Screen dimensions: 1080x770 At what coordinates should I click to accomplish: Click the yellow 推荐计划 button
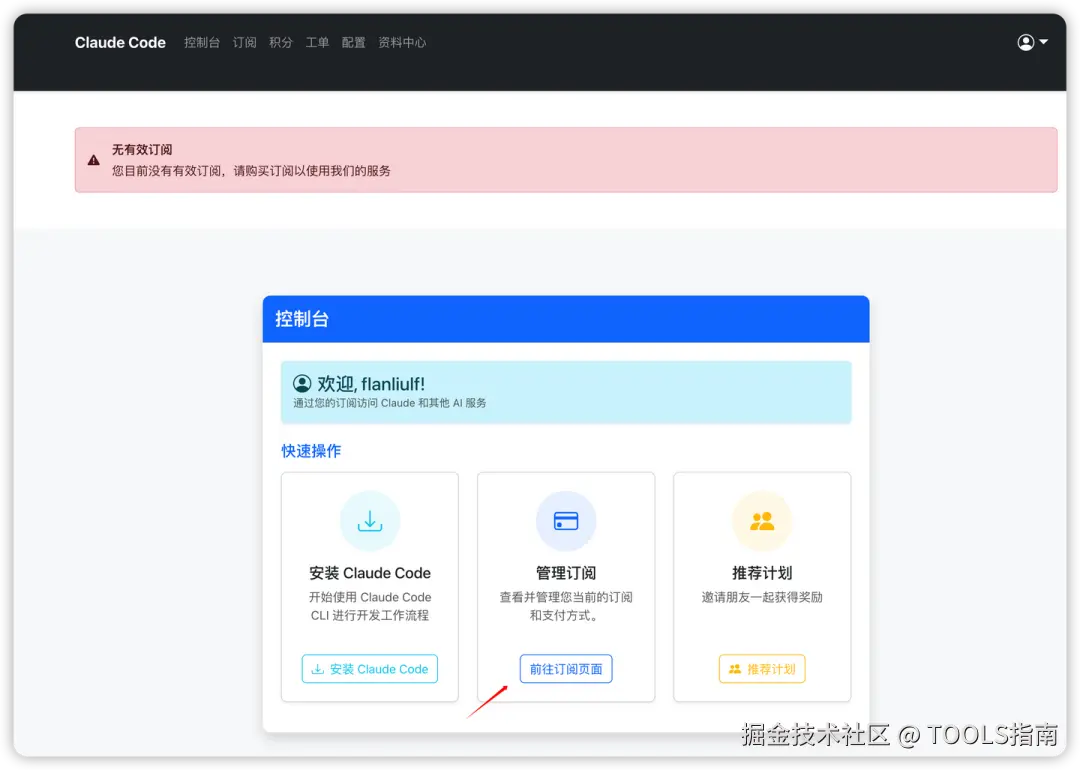click(762, 669)
